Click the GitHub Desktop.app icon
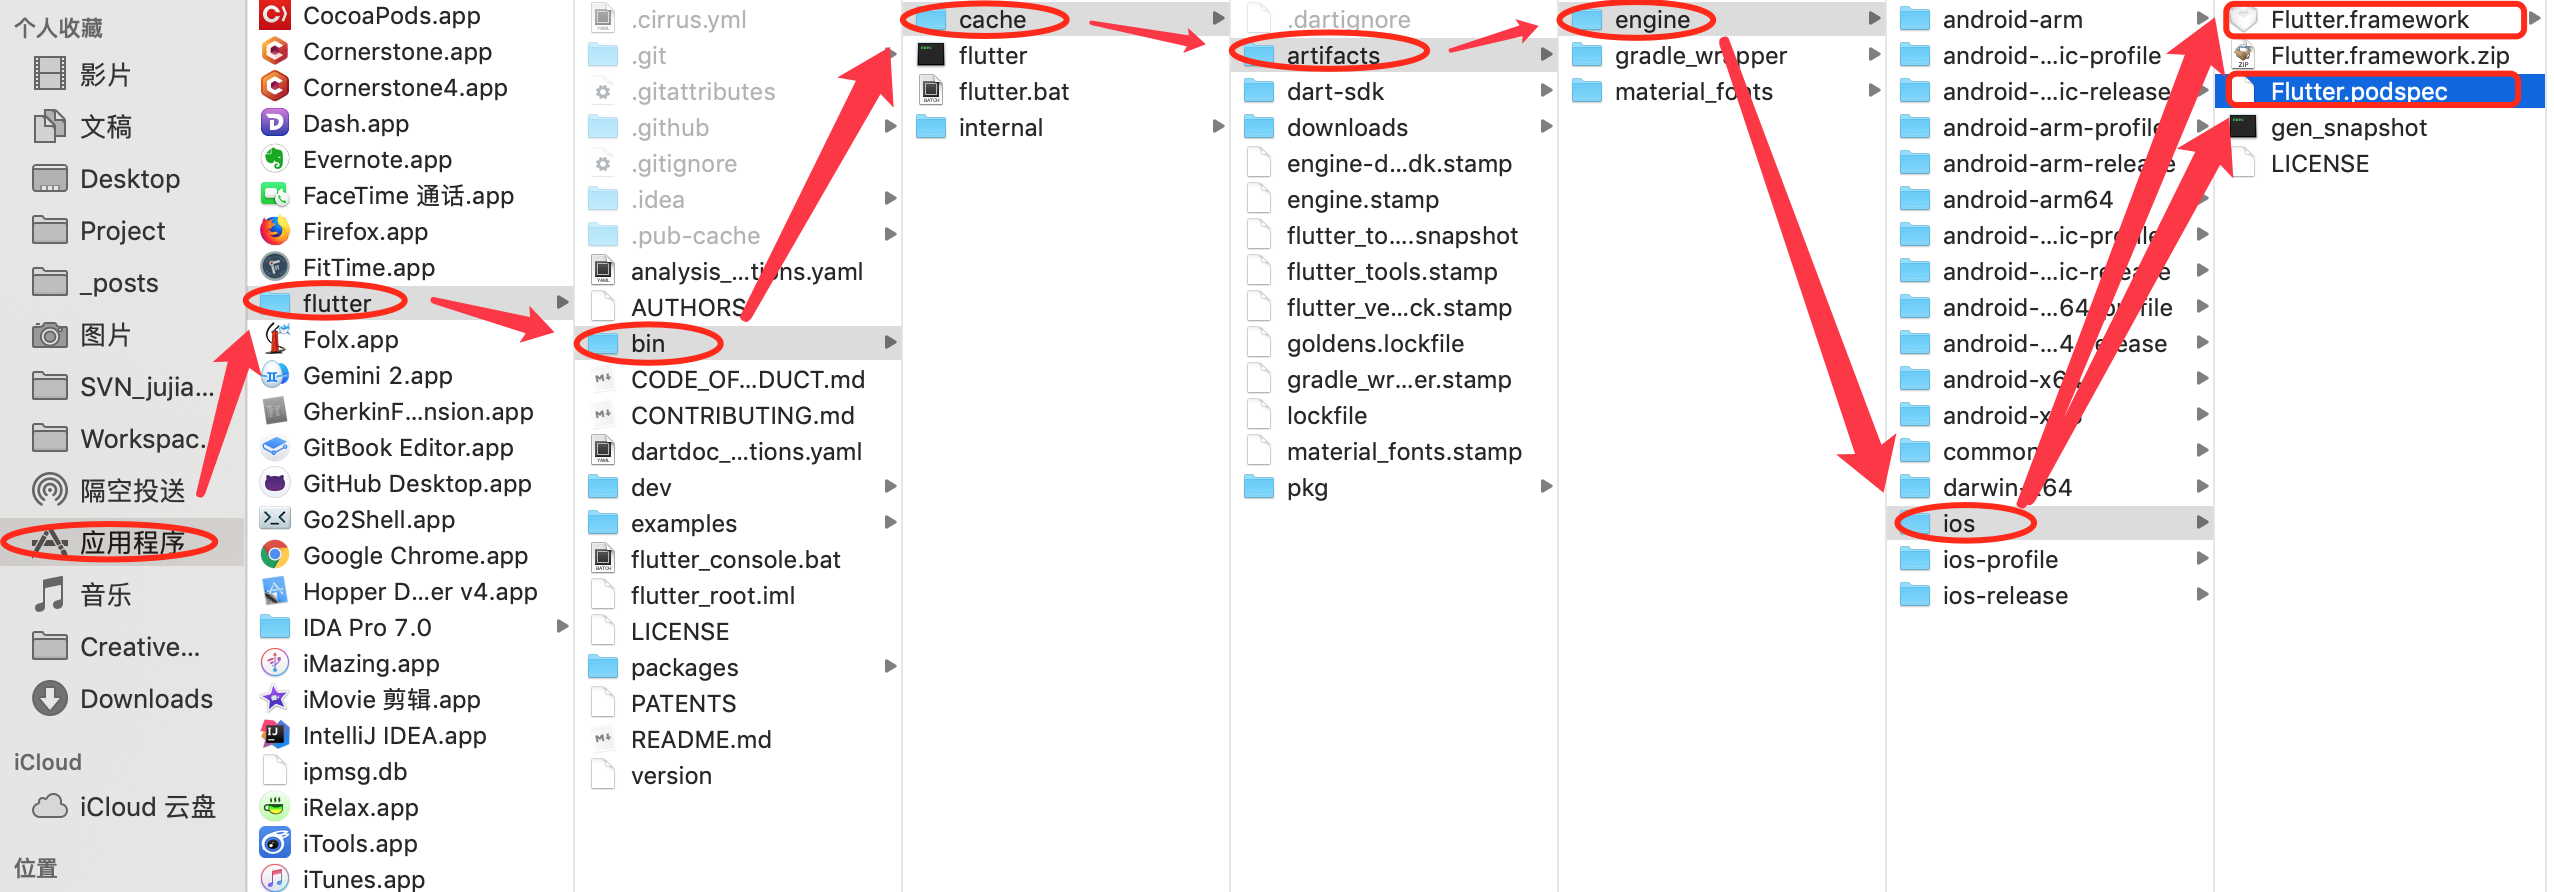 click(275, 483)
